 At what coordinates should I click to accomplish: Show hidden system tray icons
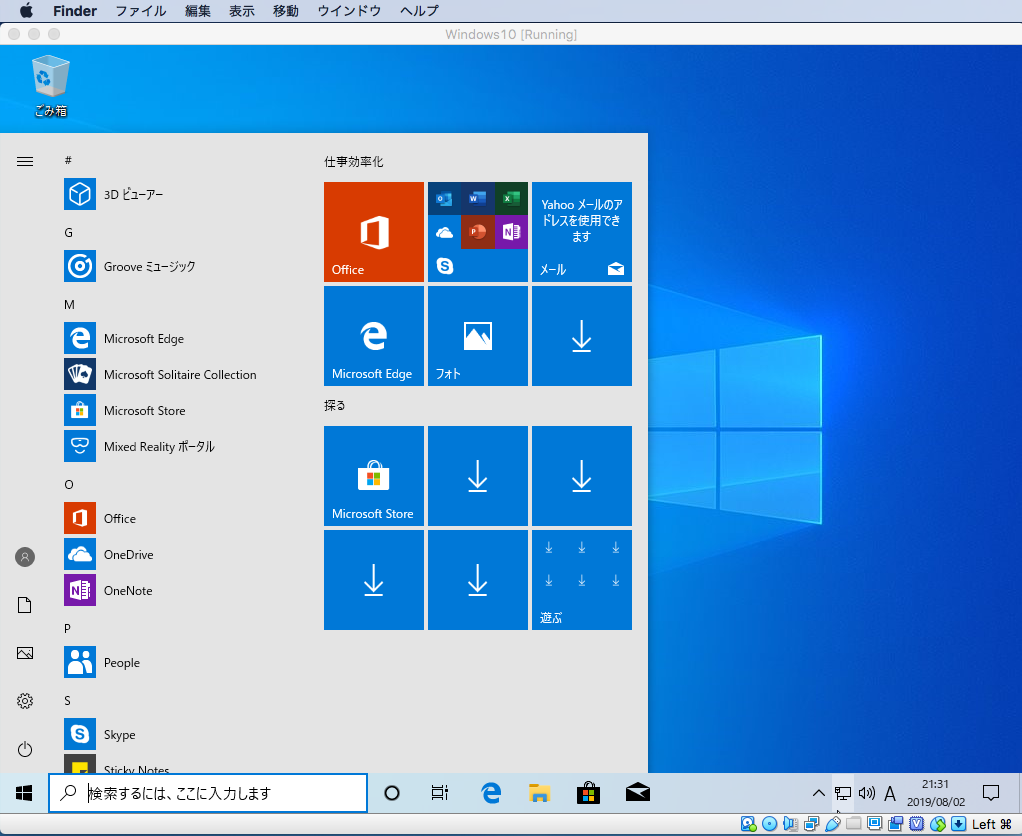(x=819, y=793)
